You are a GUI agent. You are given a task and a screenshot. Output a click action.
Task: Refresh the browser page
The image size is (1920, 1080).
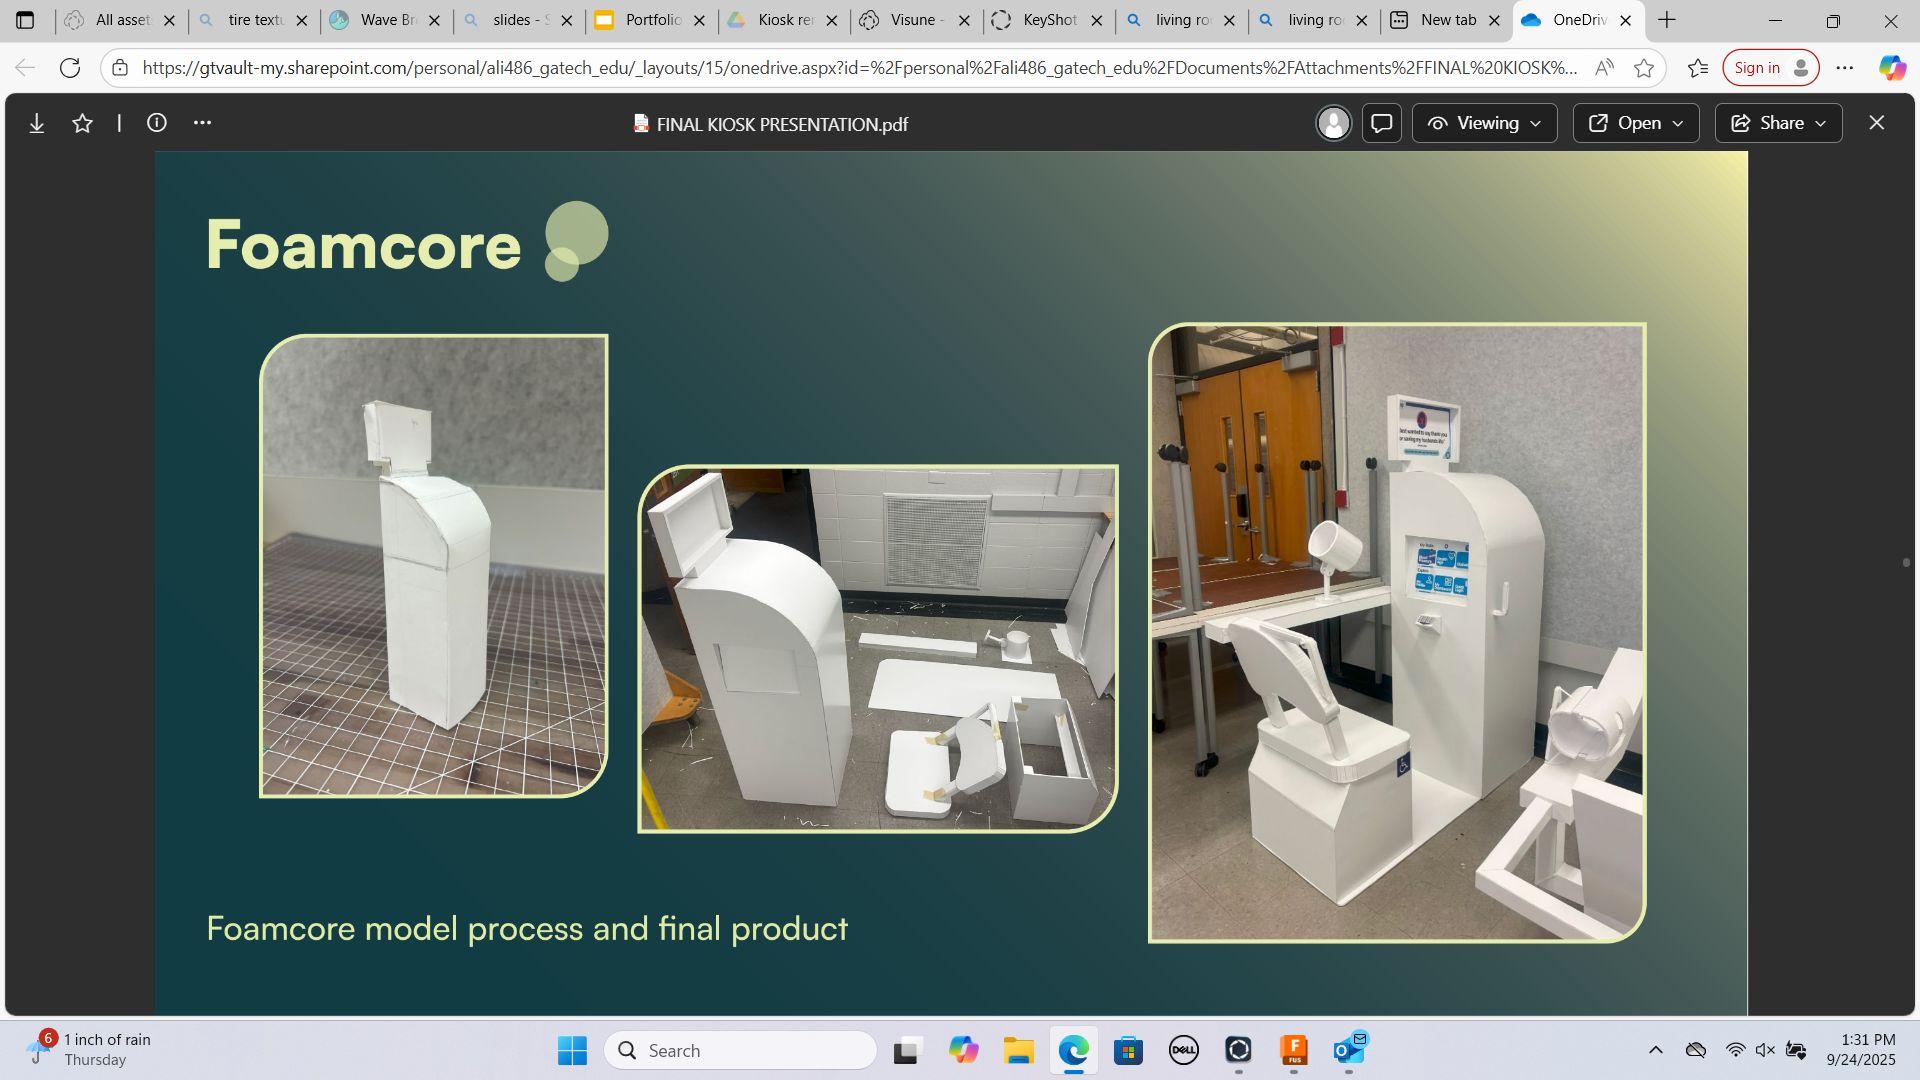coord(70,68)
